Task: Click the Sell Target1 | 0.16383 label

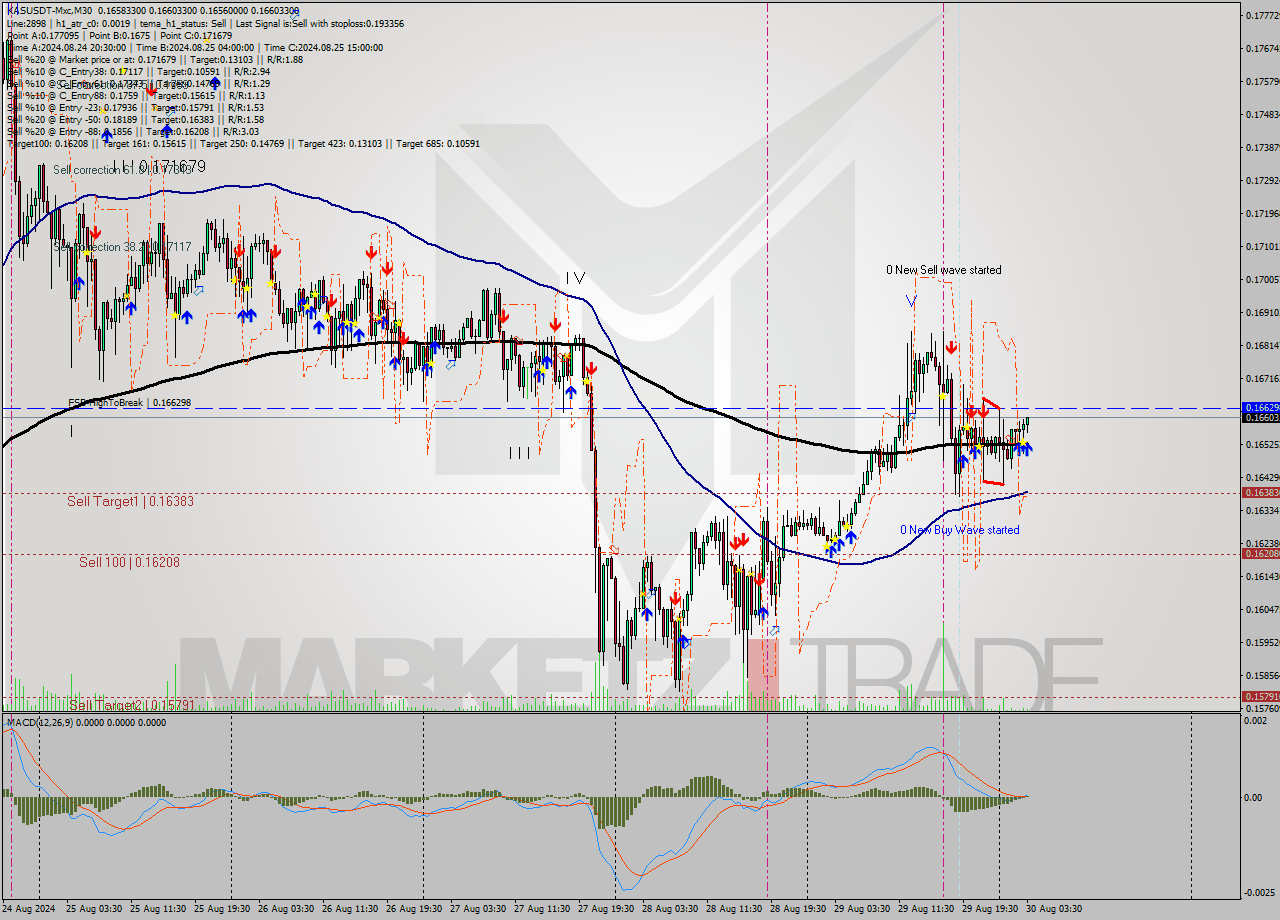Action: (x=130, y=501)
